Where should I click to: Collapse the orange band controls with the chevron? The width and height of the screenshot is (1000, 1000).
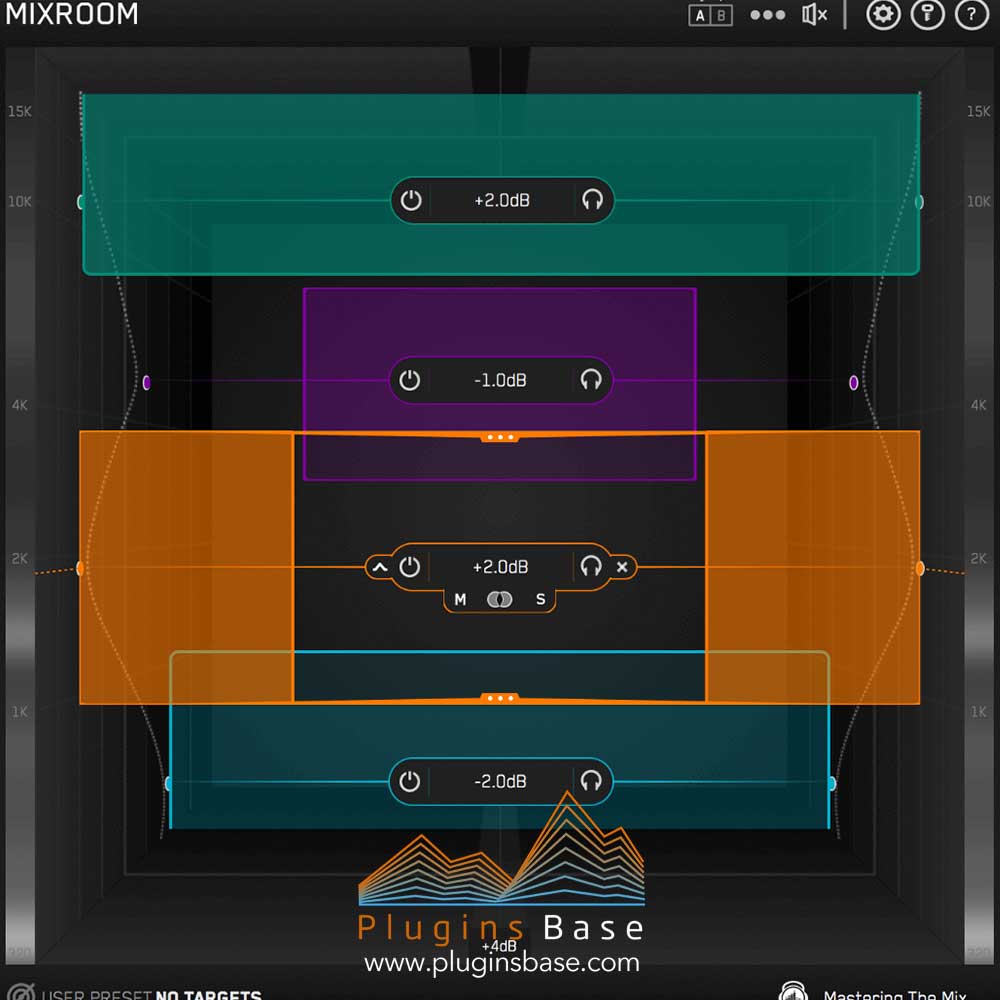coord(380,567)
